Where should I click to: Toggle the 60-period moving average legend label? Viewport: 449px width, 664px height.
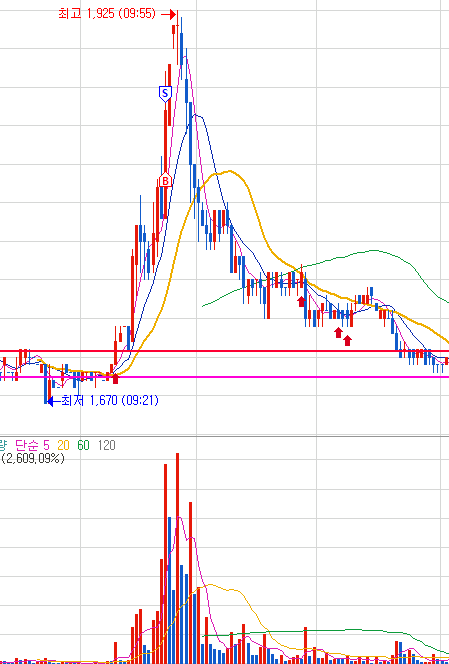click(x=83, y=445)
